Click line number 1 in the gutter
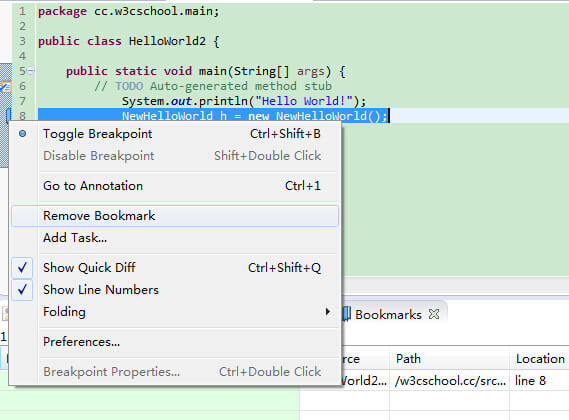 [22, 11]
